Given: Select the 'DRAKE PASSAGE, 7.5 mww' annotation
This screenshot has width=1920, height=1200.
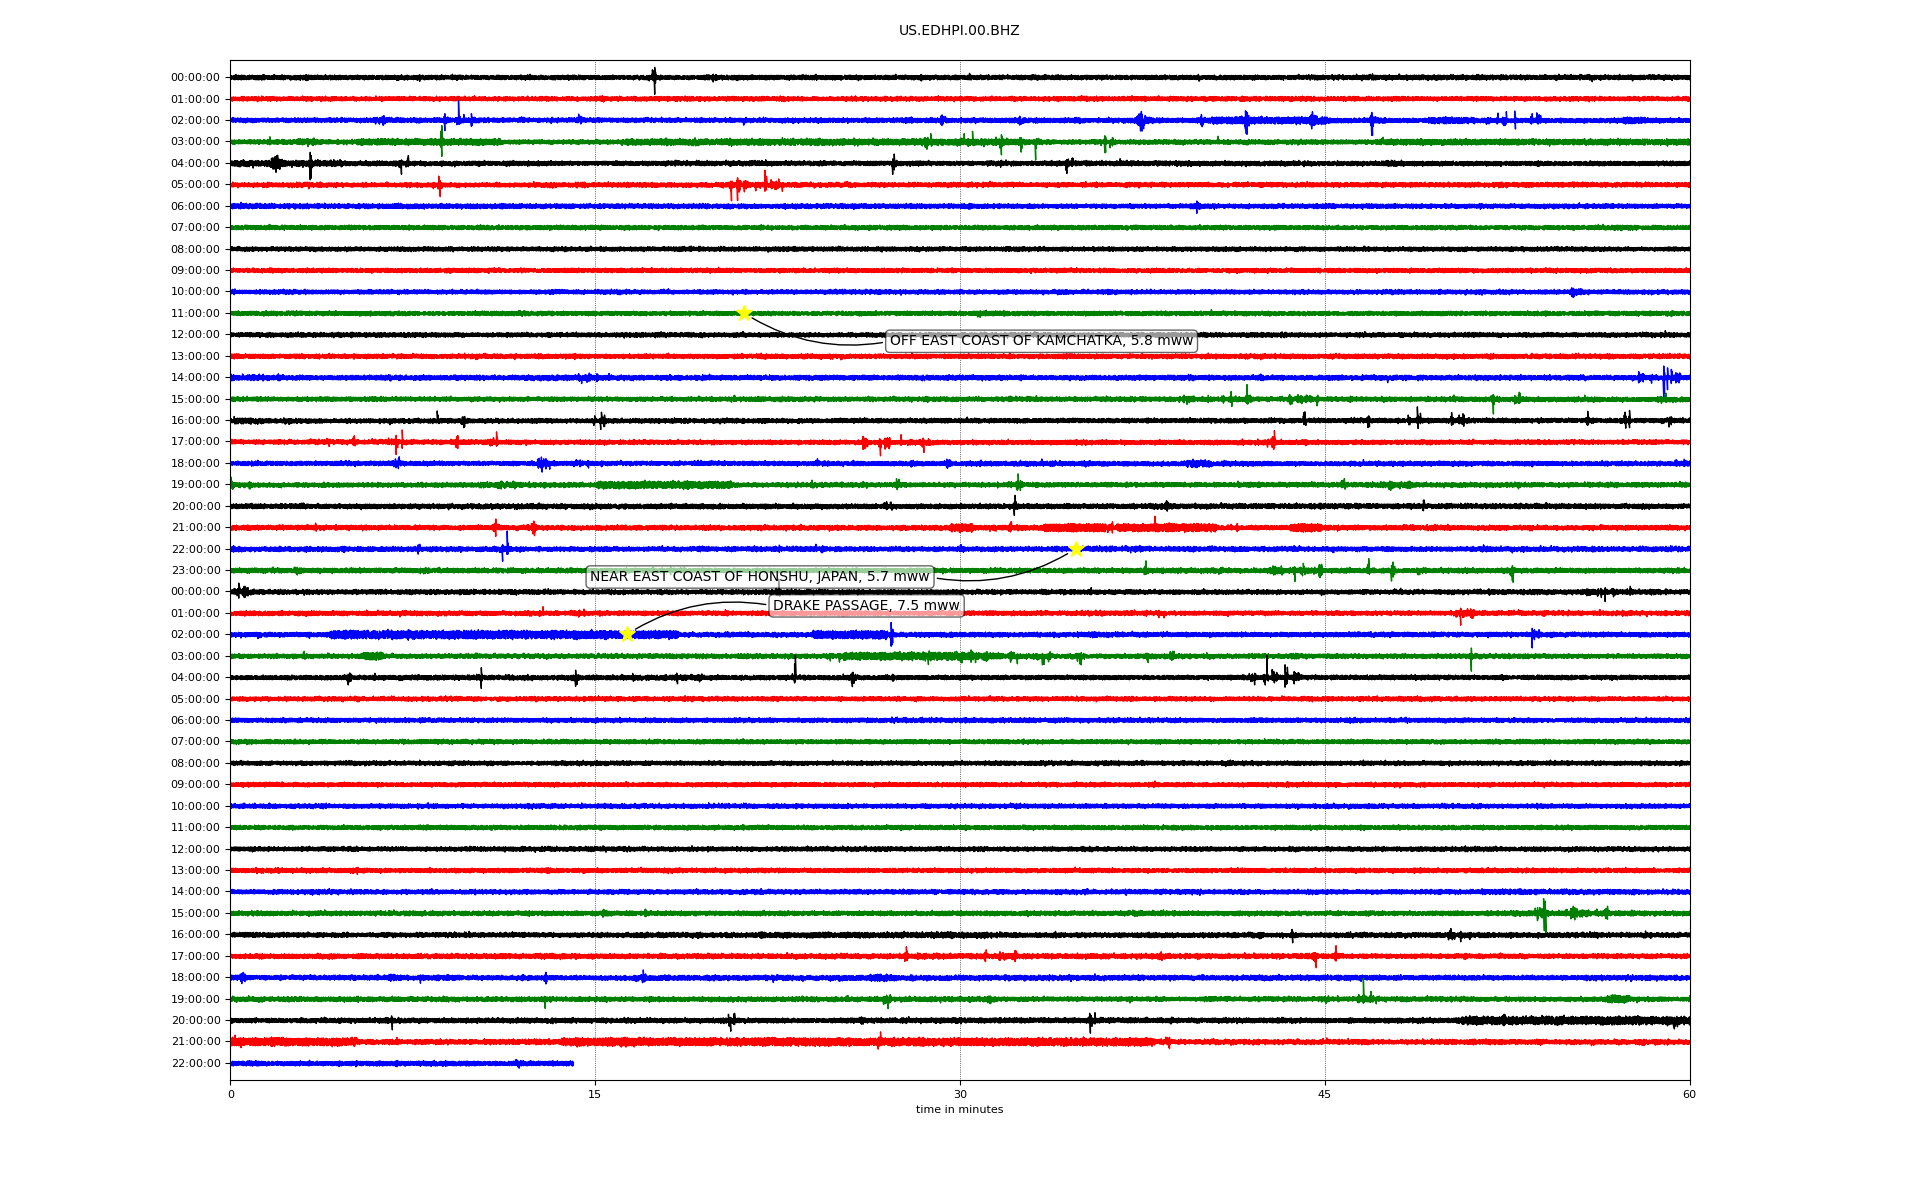Looking at the screenshot, I should [866, 606].
